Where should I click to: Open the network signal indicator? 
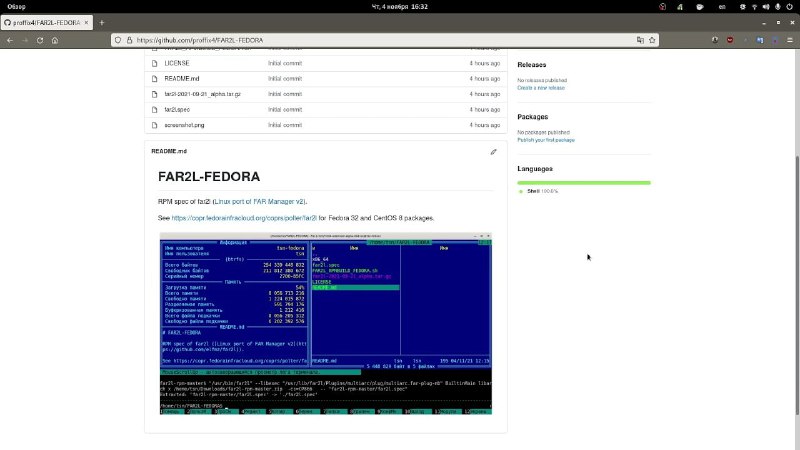coord(754,7)
